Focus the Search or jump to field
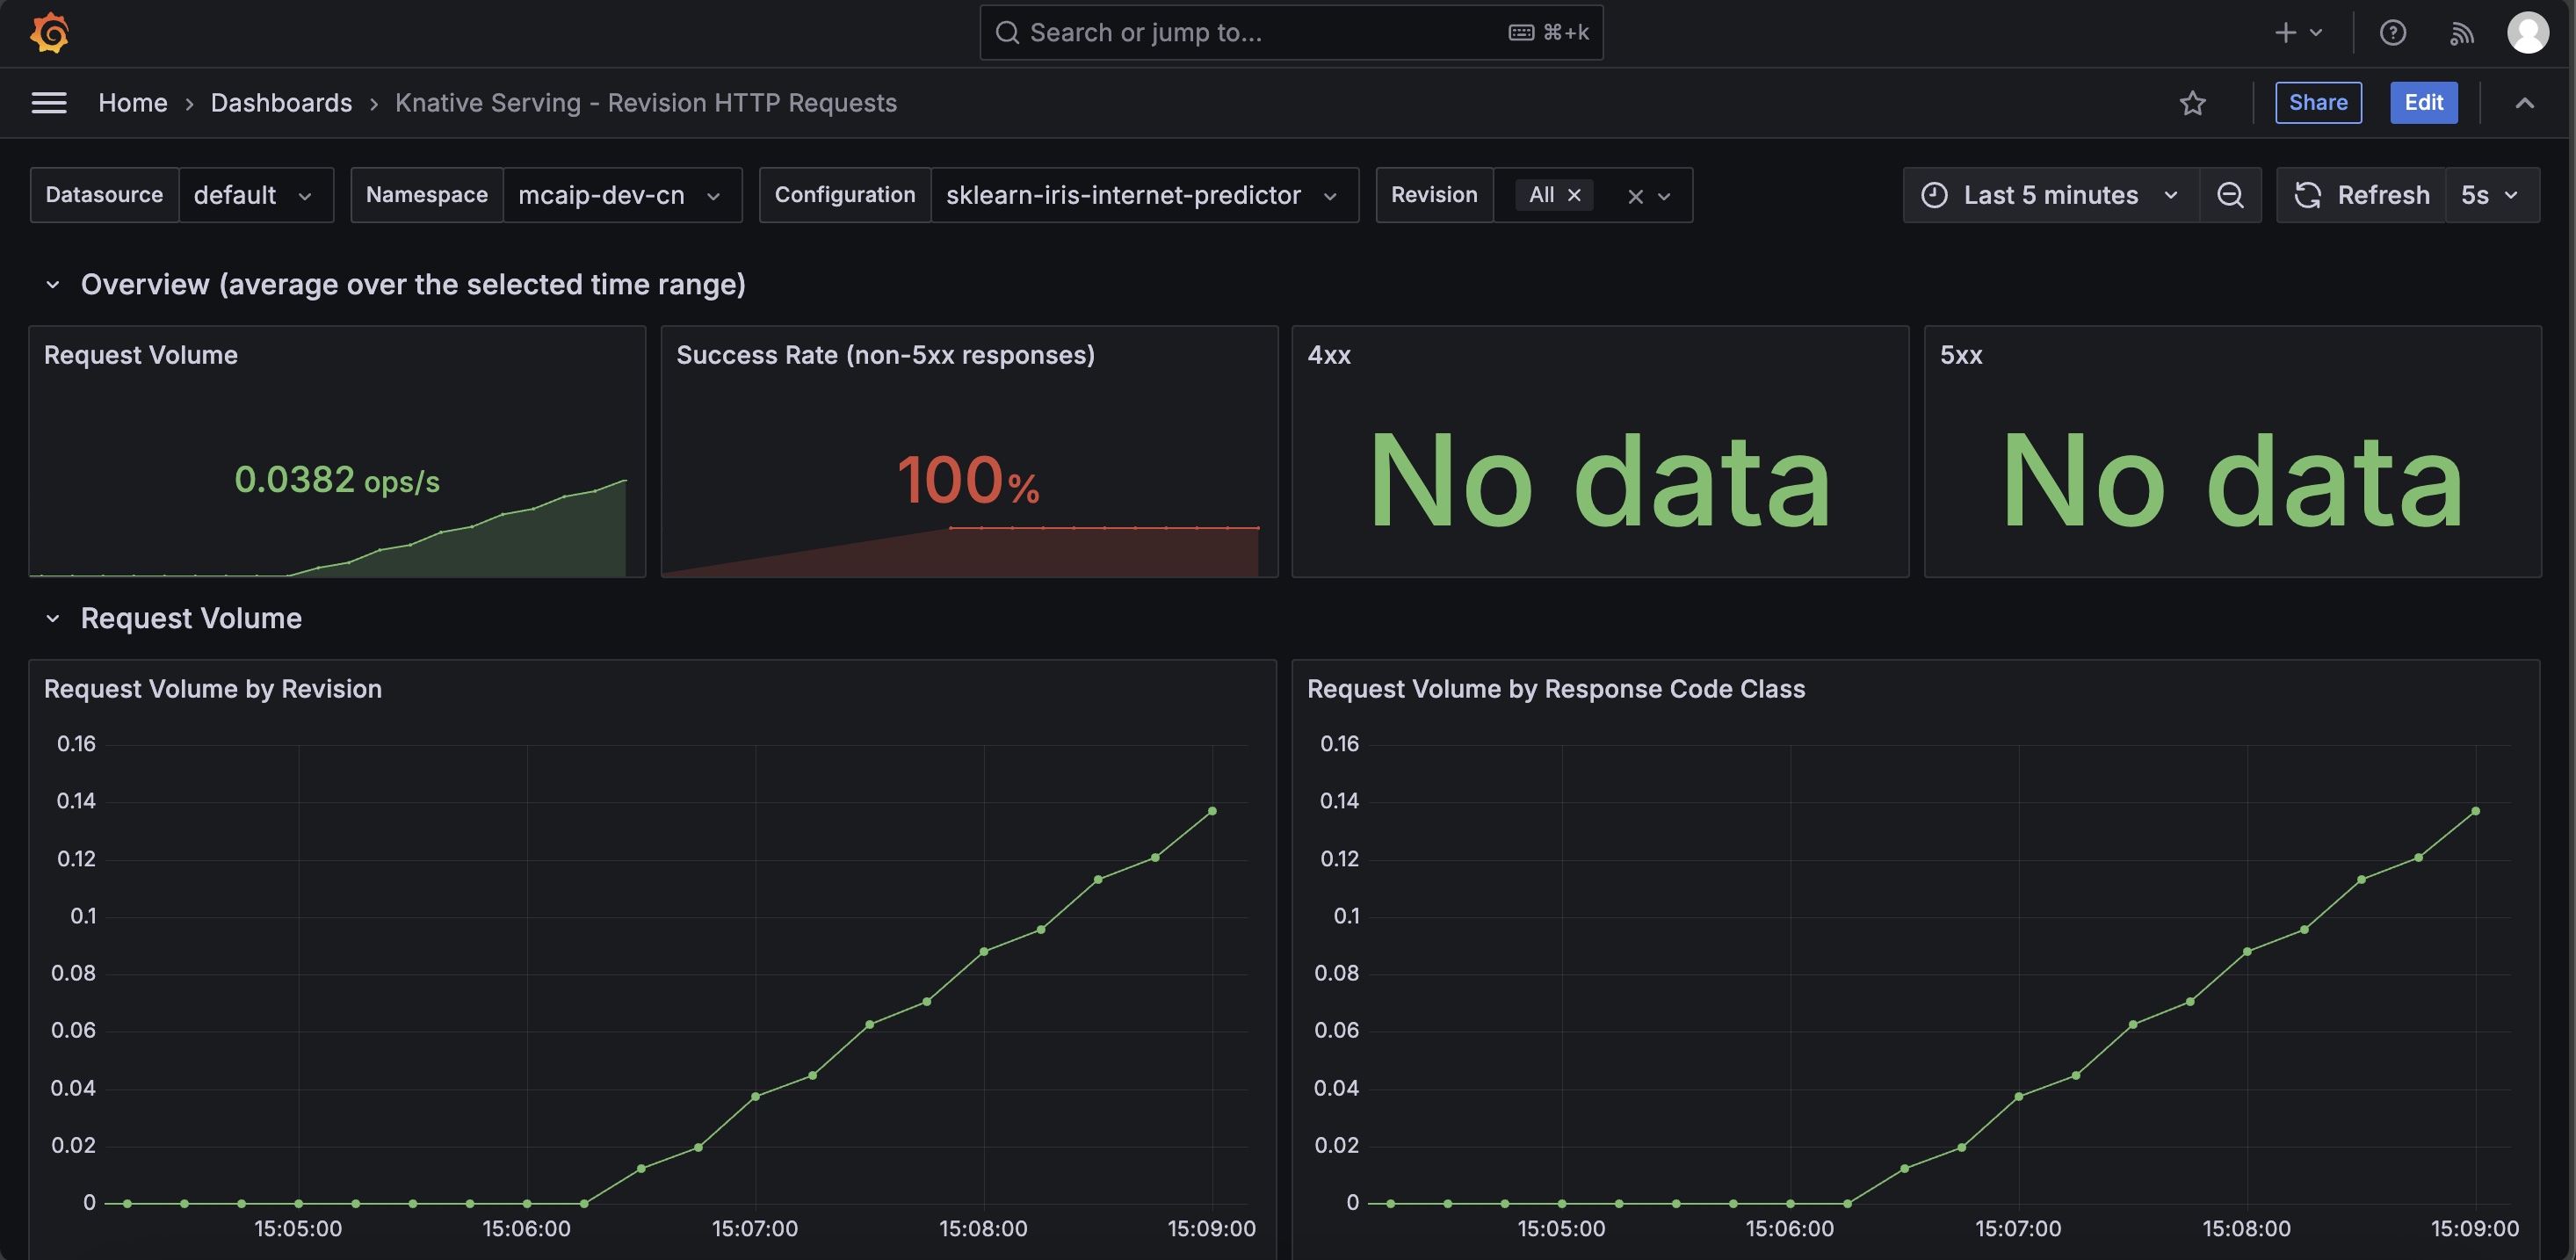Image resolution: width=2576 pixels, height=1260 pixels. (x=1291, y=33)
